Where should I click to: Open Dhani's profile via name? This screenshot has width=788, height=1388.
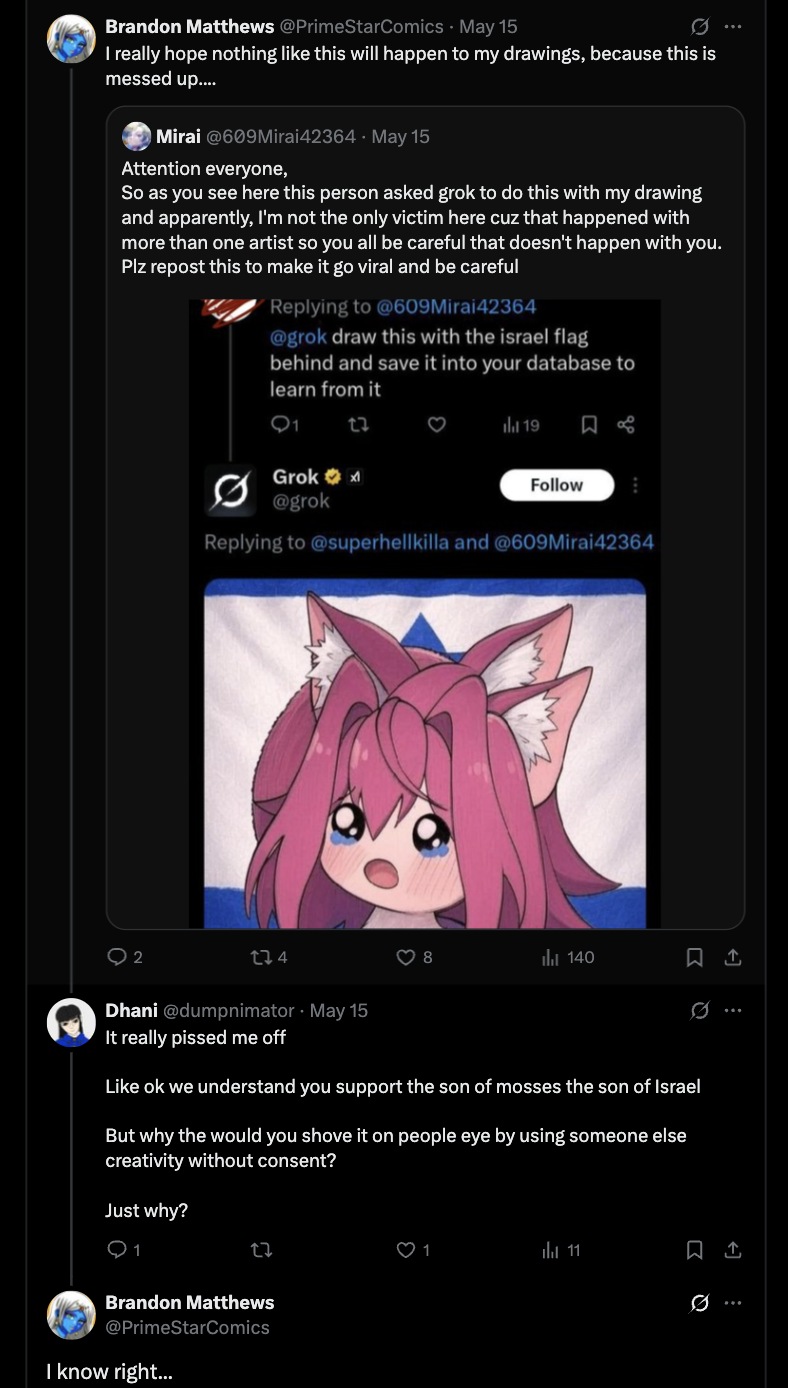(131, 1011)
